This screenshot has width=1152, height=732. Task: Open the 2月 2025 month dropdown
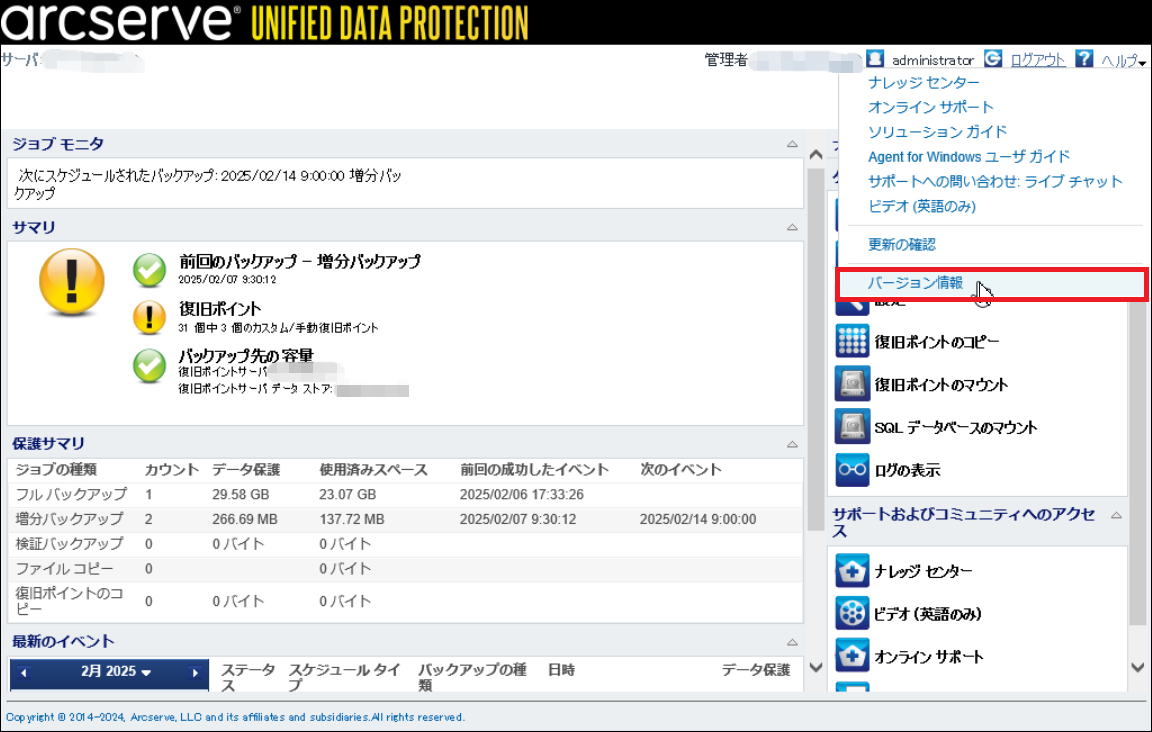pos(115,672)
